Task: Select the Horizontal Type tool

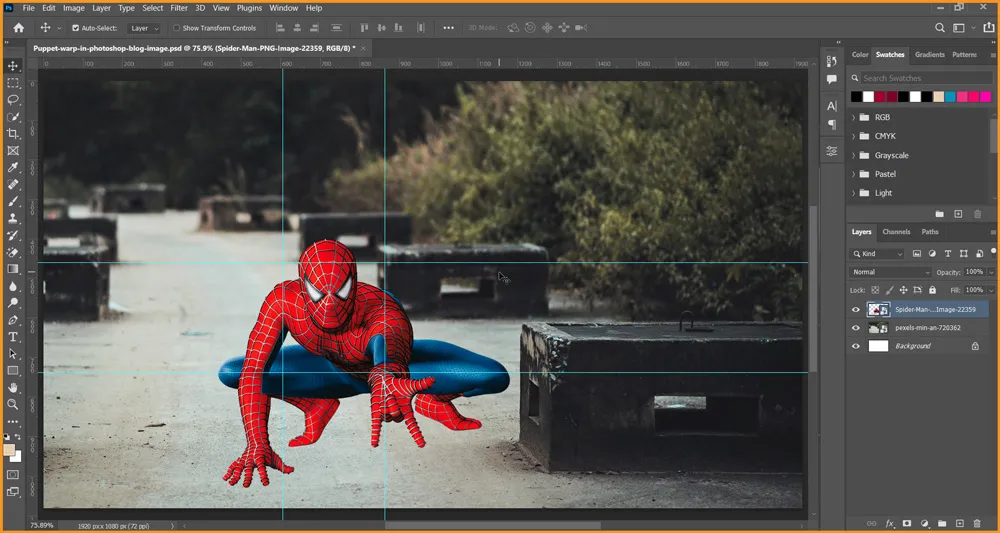Action: tap(13, 337)
